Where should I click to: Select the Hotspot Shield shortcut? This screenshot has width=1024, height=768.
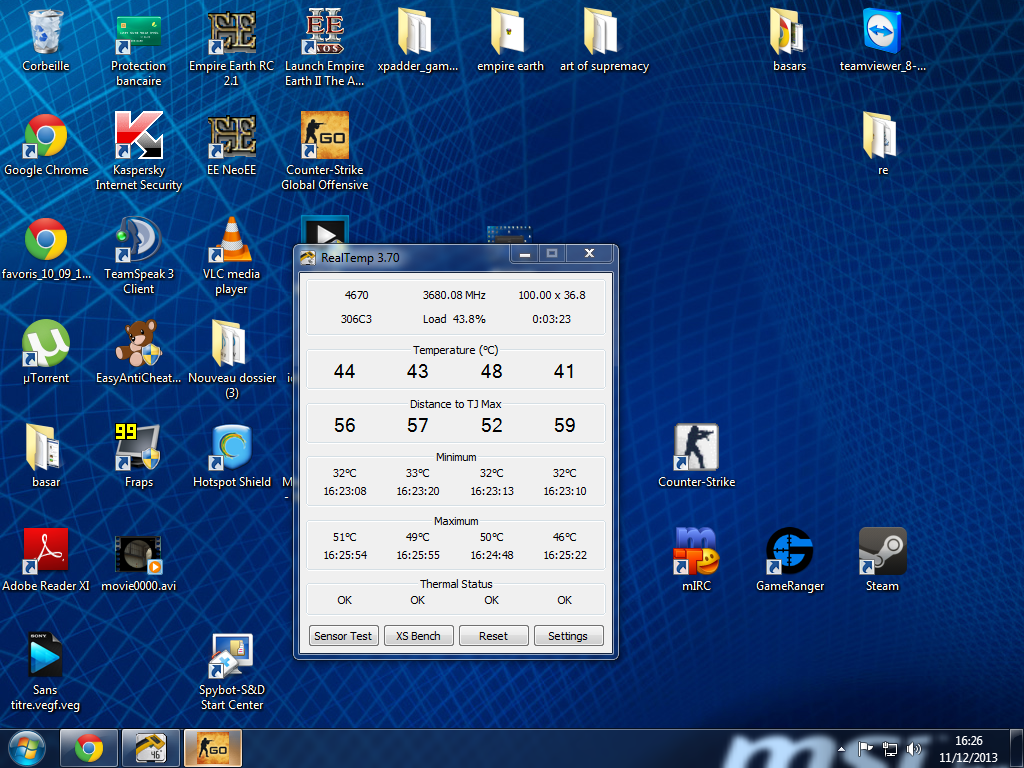pos(231,448)
